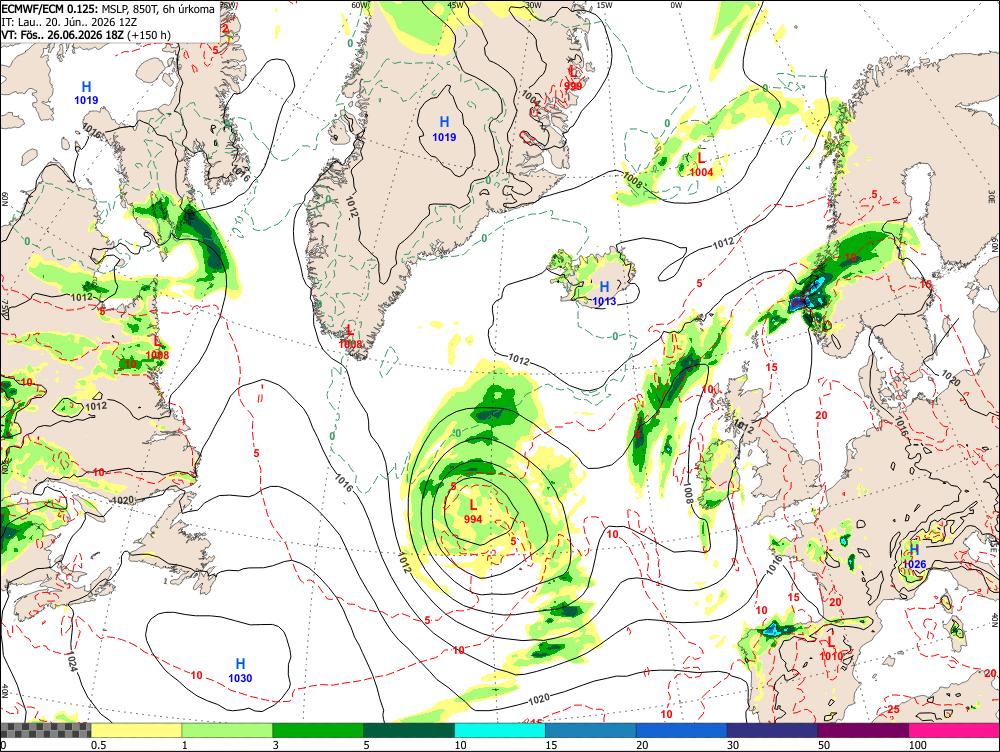Pick the royal blue 20–30 legend swatch
Screen dimensions: 1000x752
pos(682,730)
